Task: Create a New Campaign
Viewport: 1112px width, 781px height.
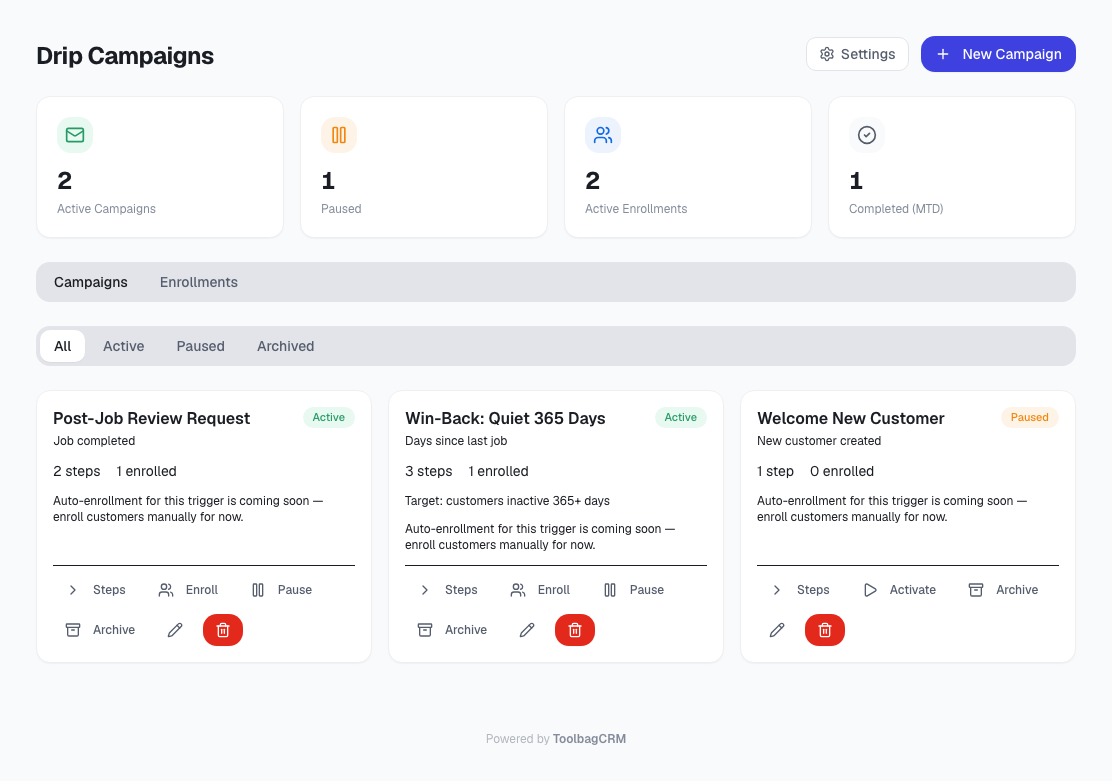Action: pos(998,54)
